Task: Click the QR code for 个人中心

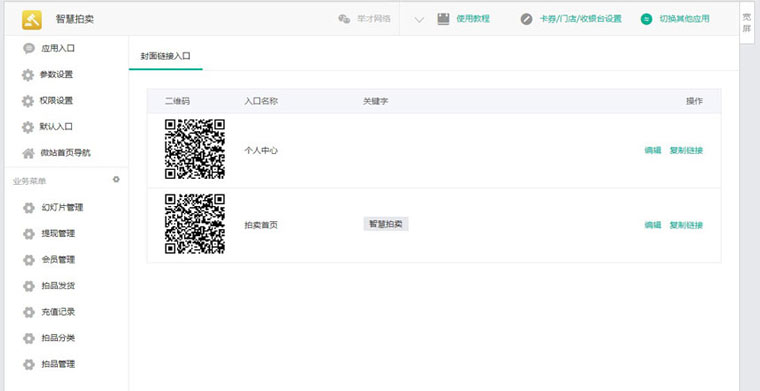Action: click(x=195, y=149)
